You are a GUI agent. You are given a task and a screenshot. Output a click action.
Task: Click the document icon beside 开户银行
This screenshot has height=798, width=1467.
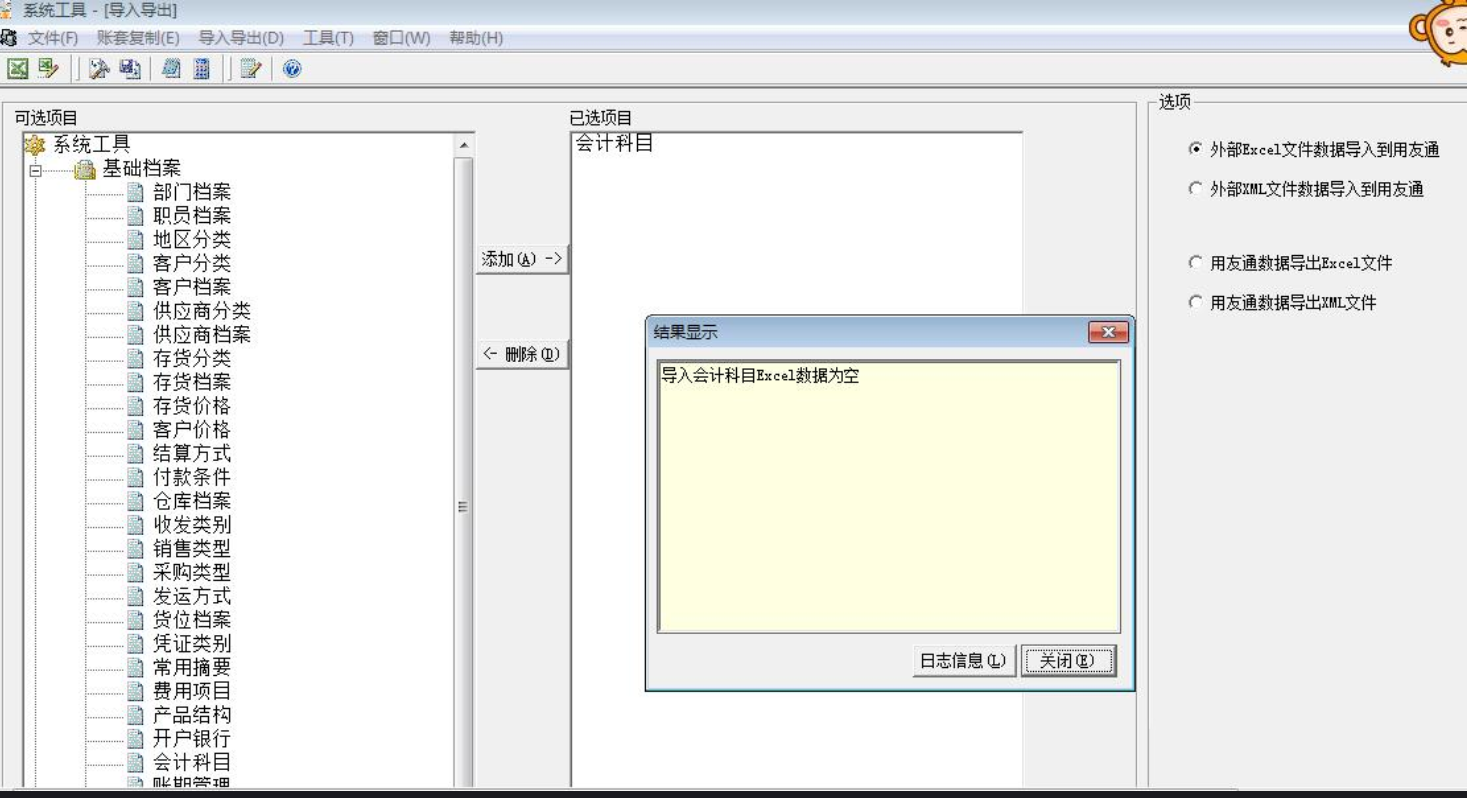click(x=136, y=739)
